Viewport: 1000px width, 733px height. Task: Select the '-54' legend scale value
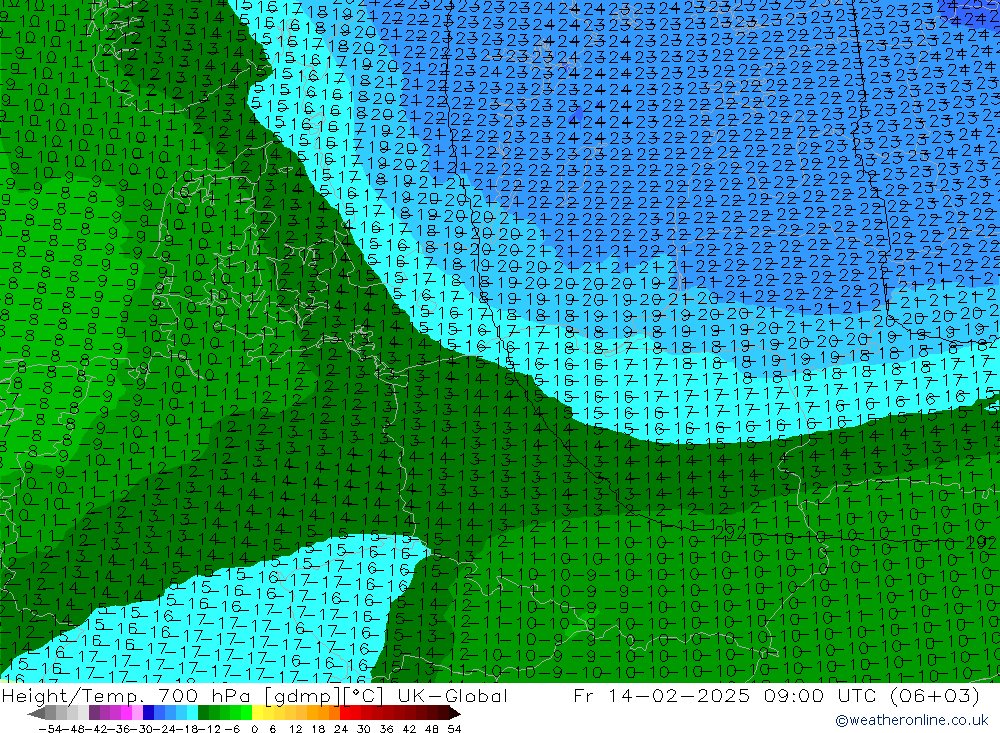[50, 729]
